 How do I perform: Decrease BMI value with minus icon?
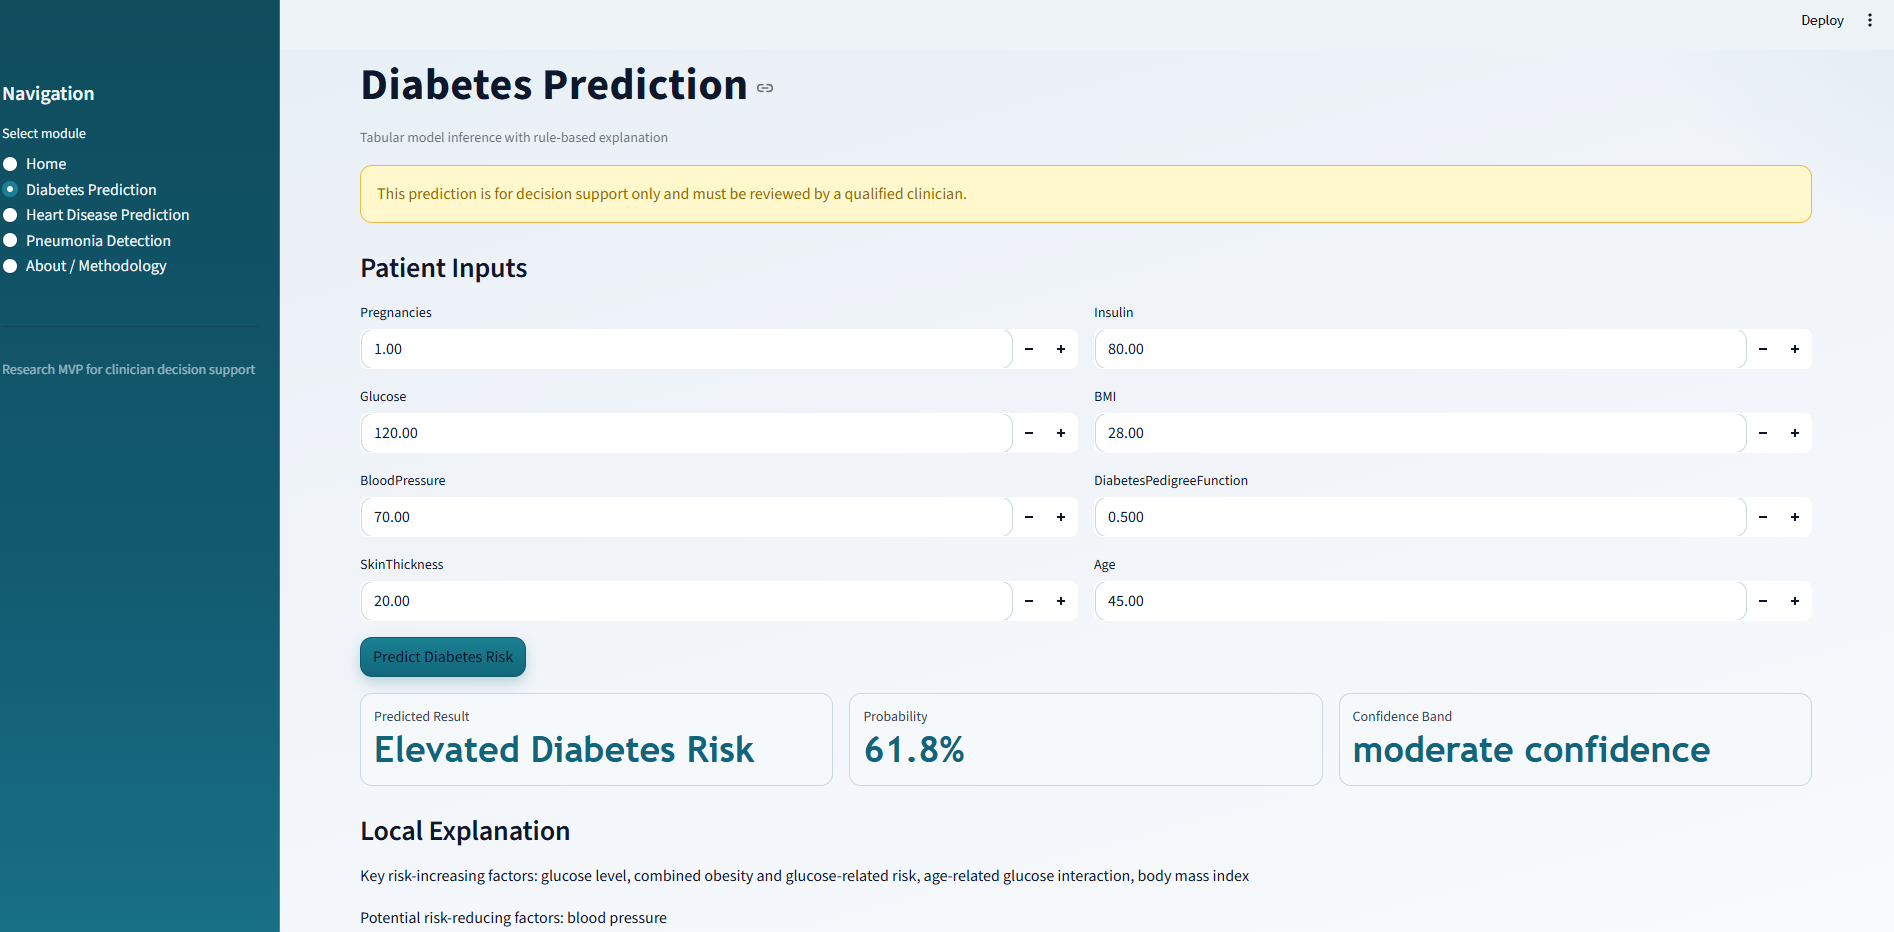coord(1763,433)
